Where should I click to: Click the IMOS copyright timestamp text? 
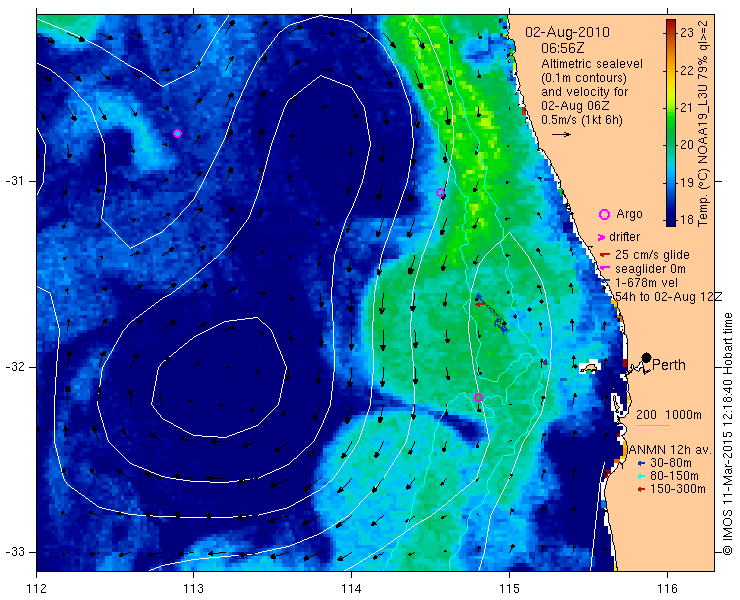[x=727, y=433]
